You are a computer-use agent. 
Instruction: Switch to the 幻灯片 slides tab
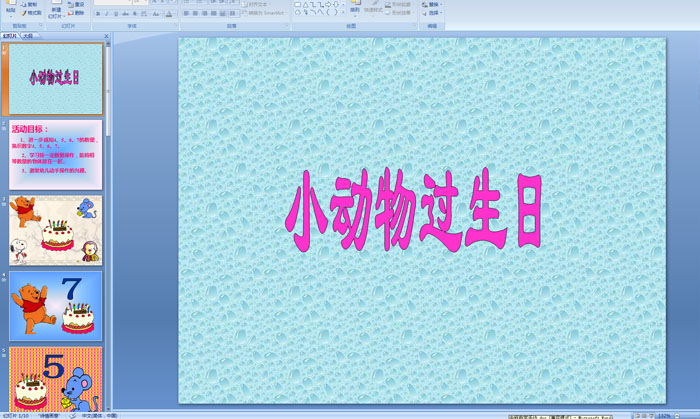9,35
